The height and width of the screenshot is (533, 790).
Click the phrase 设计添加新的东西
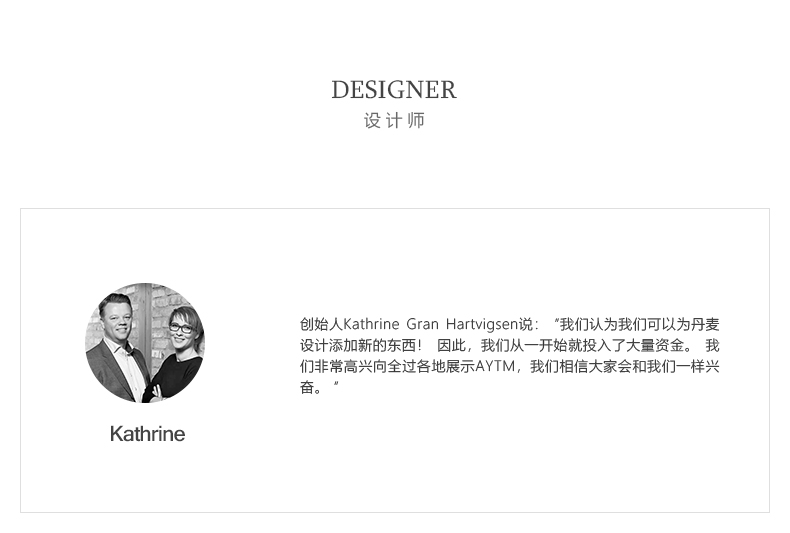[x=358, y=346]
